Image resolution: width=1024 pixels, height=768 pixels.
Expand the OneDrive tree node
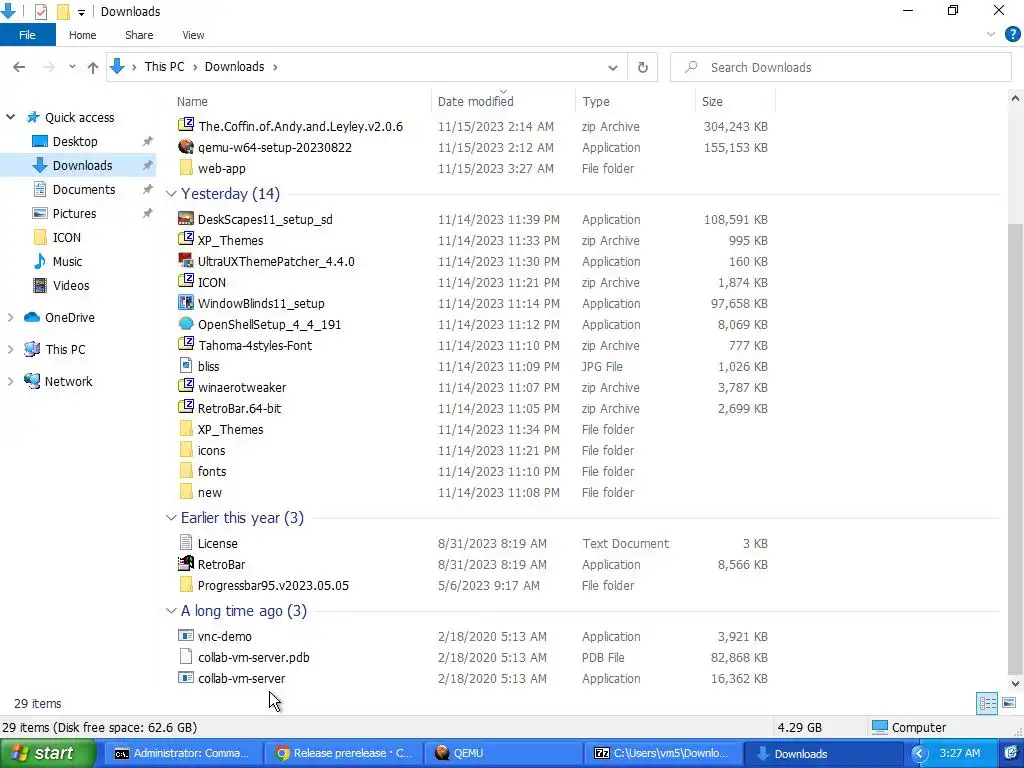click(x=10, y=317)
